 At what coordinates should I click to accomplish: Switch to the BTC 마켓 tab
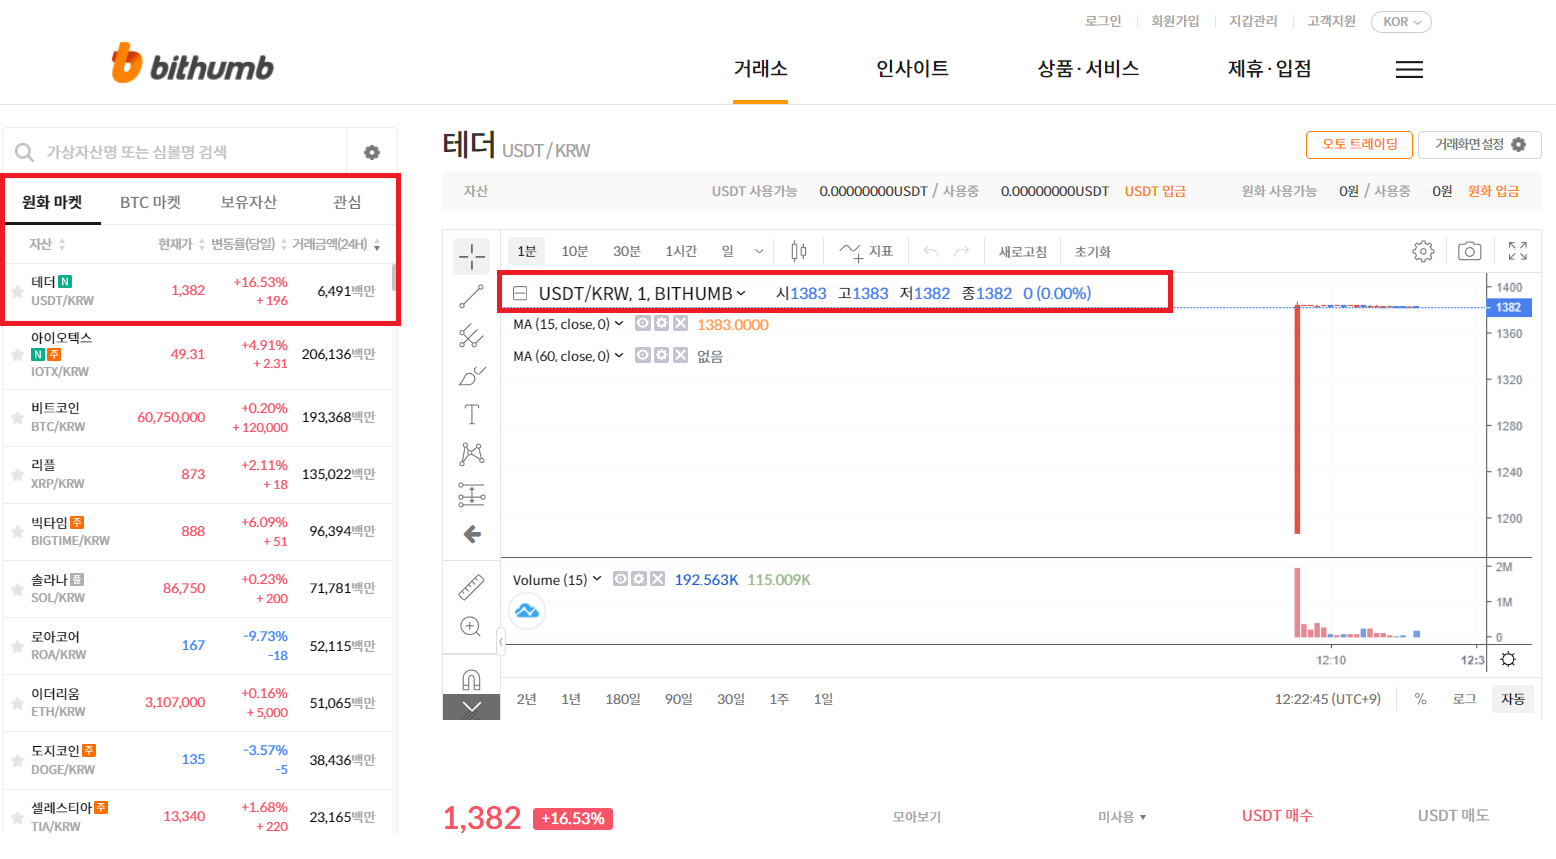point(150,202)
